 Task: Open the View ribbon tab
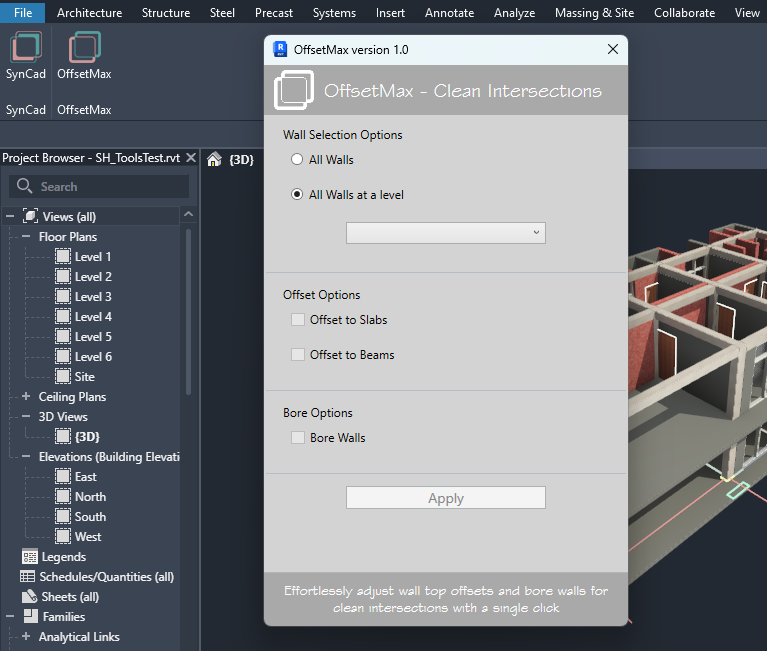pyautogui.click(x=747, y=12)
